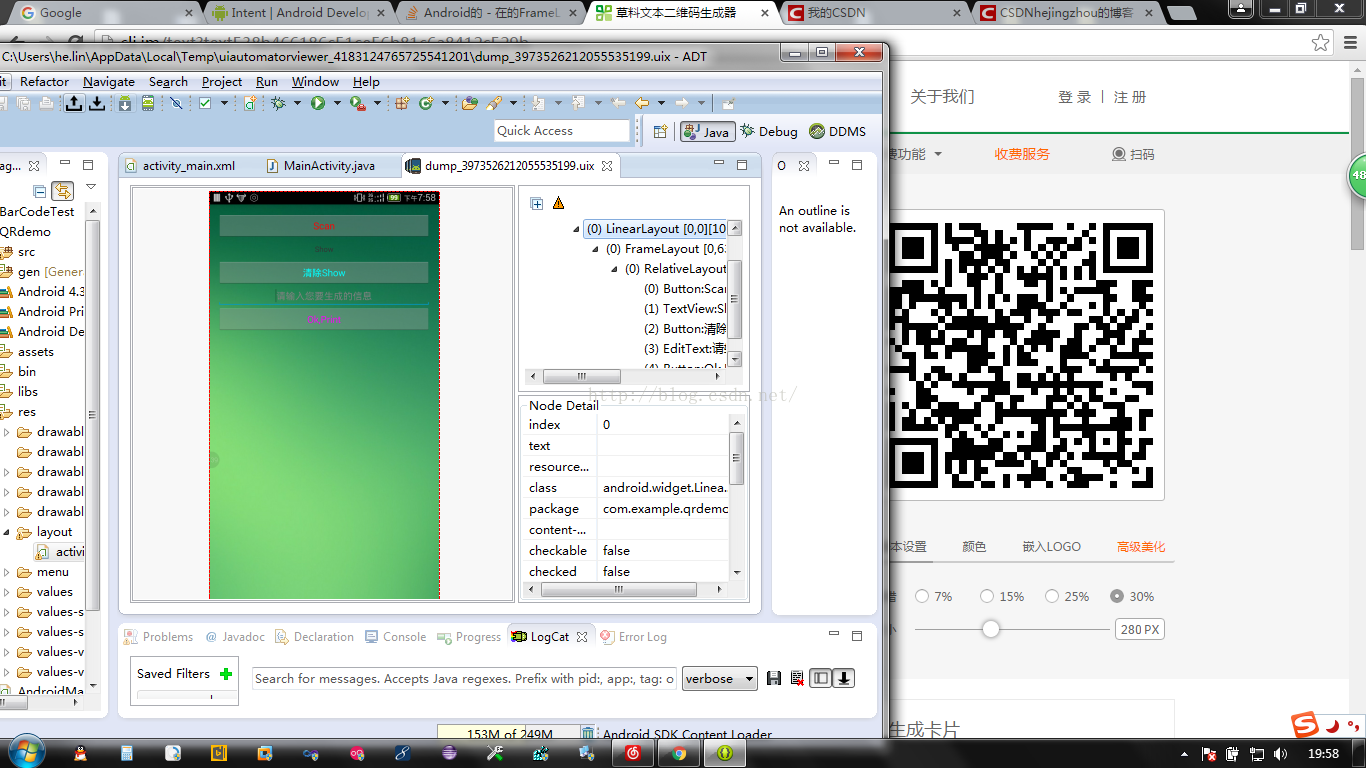Click 收费服务 link in browser page
The height and width of the screenshot is (768, 1366).
coord(1022,154)
